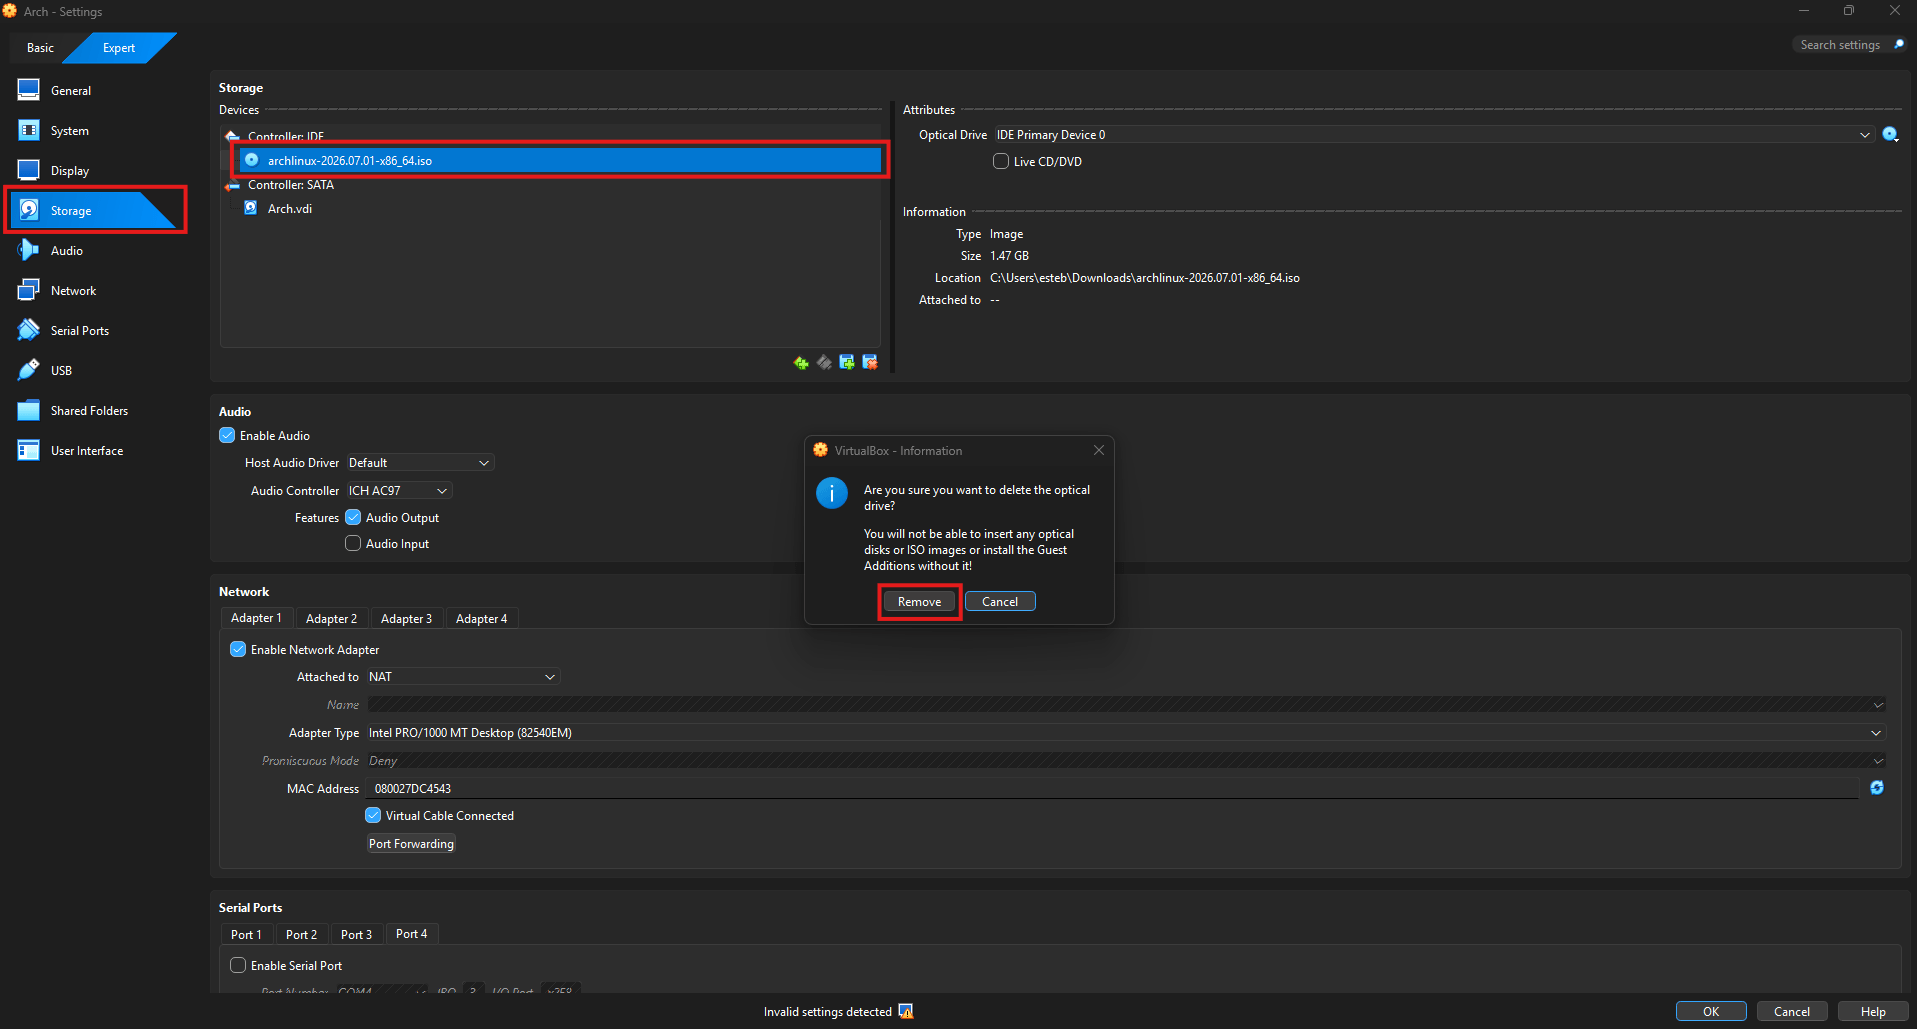This screenshot has height=1029, width=1917.
Task: Select the Adapter 4 tab
Action: pos(481,619)
